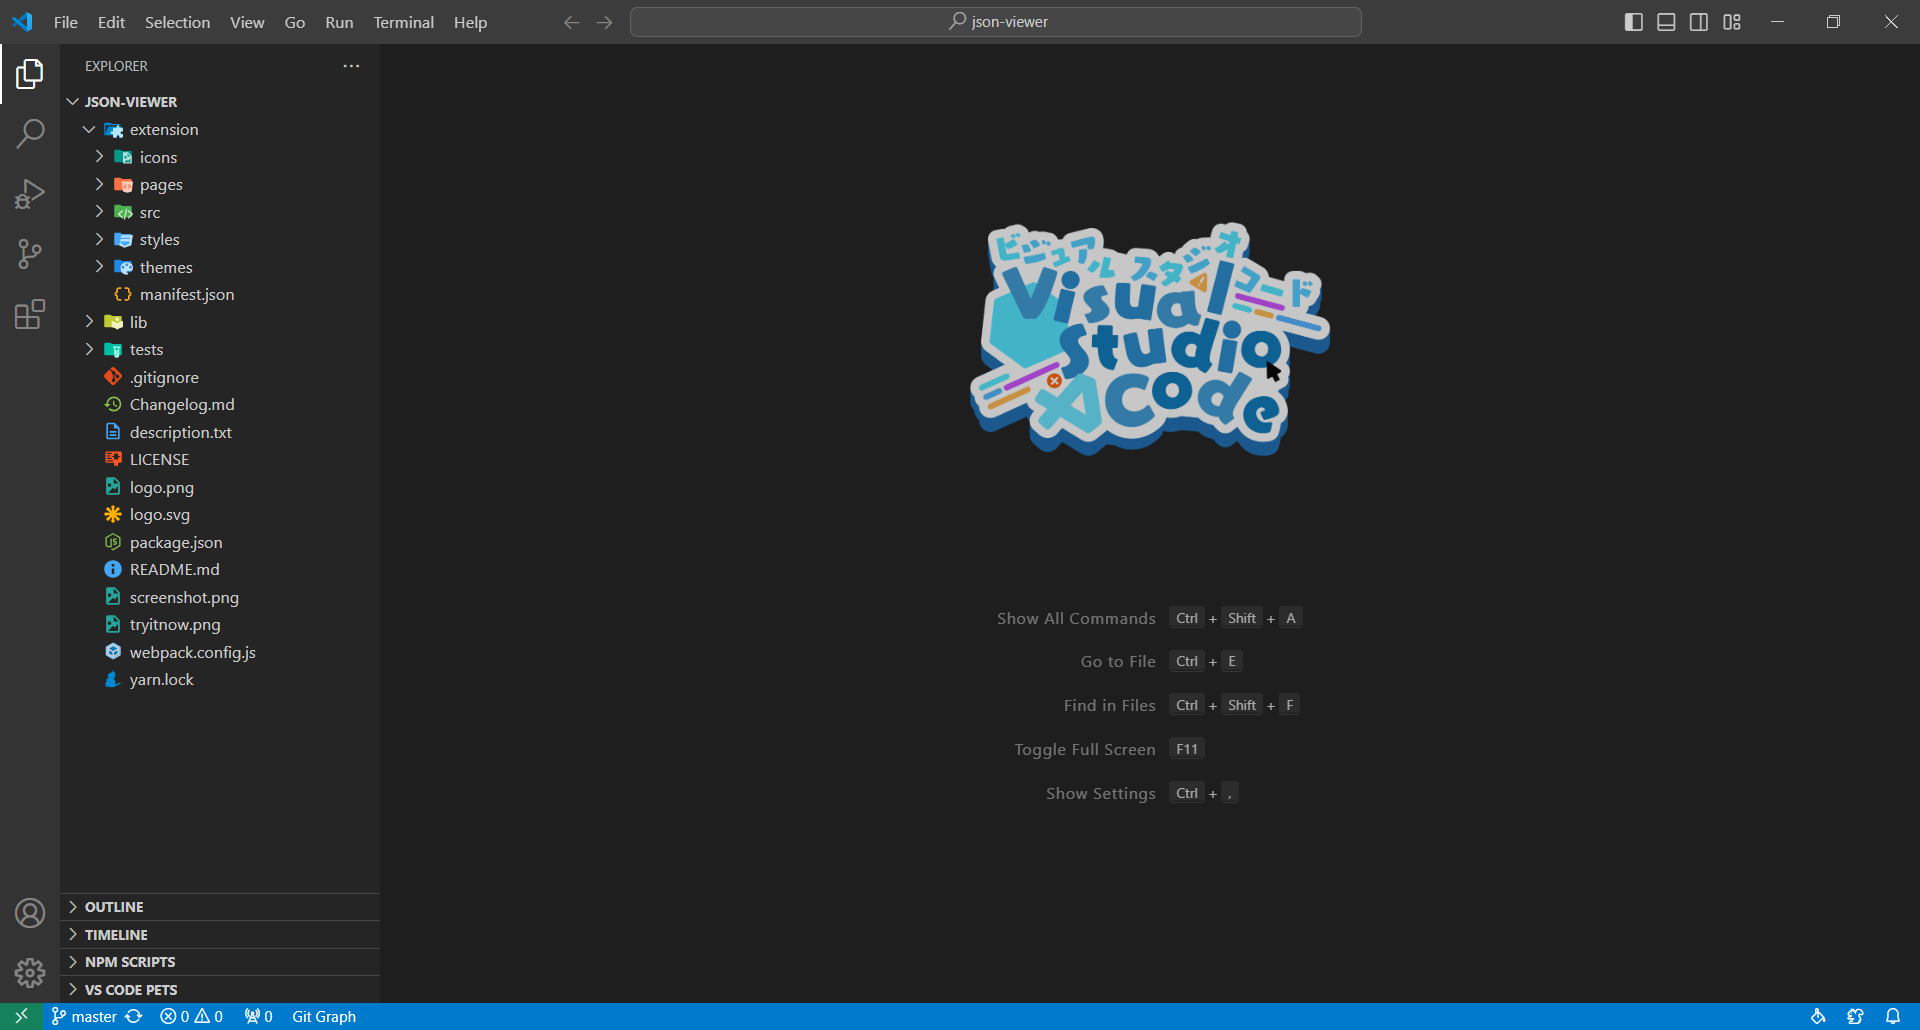Open tryitnow.png
The width and height of the screenshot is (1920, 1030).
coord(220,625)
